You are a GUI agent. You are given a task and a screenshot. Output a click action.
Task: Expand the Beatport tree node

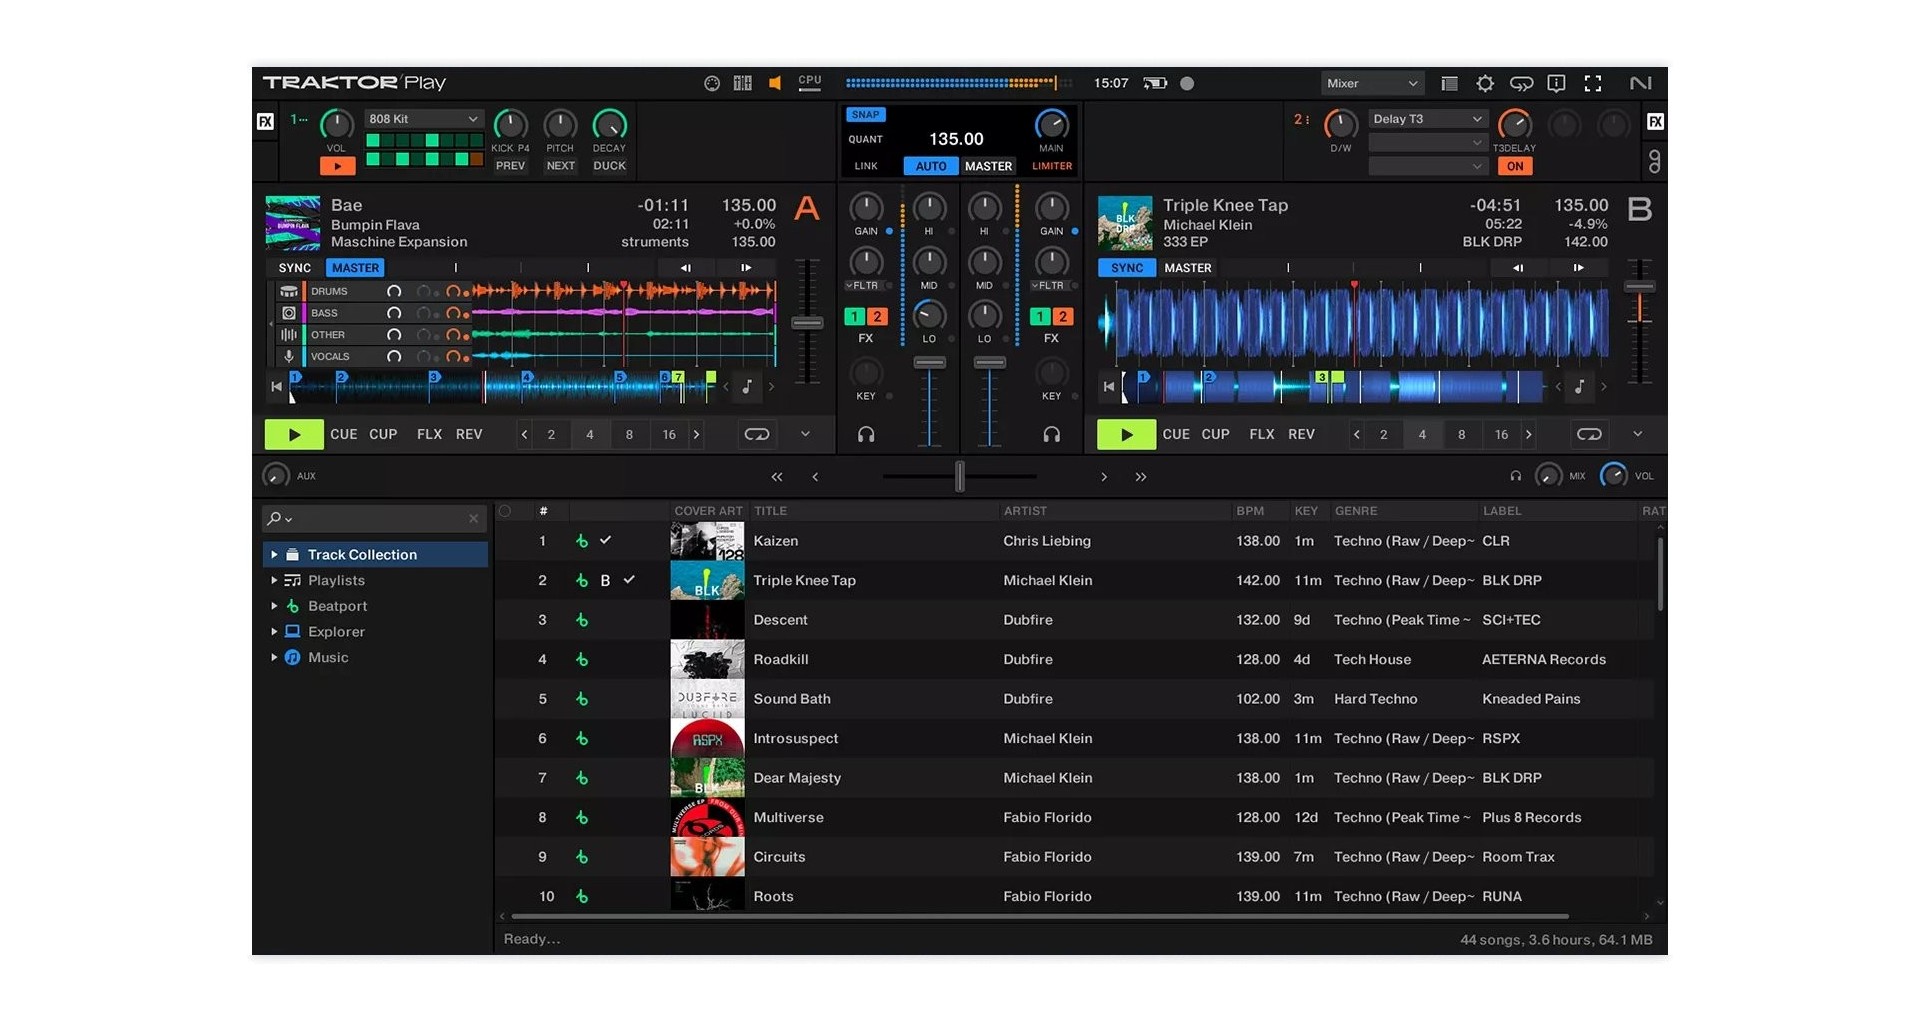274,606
